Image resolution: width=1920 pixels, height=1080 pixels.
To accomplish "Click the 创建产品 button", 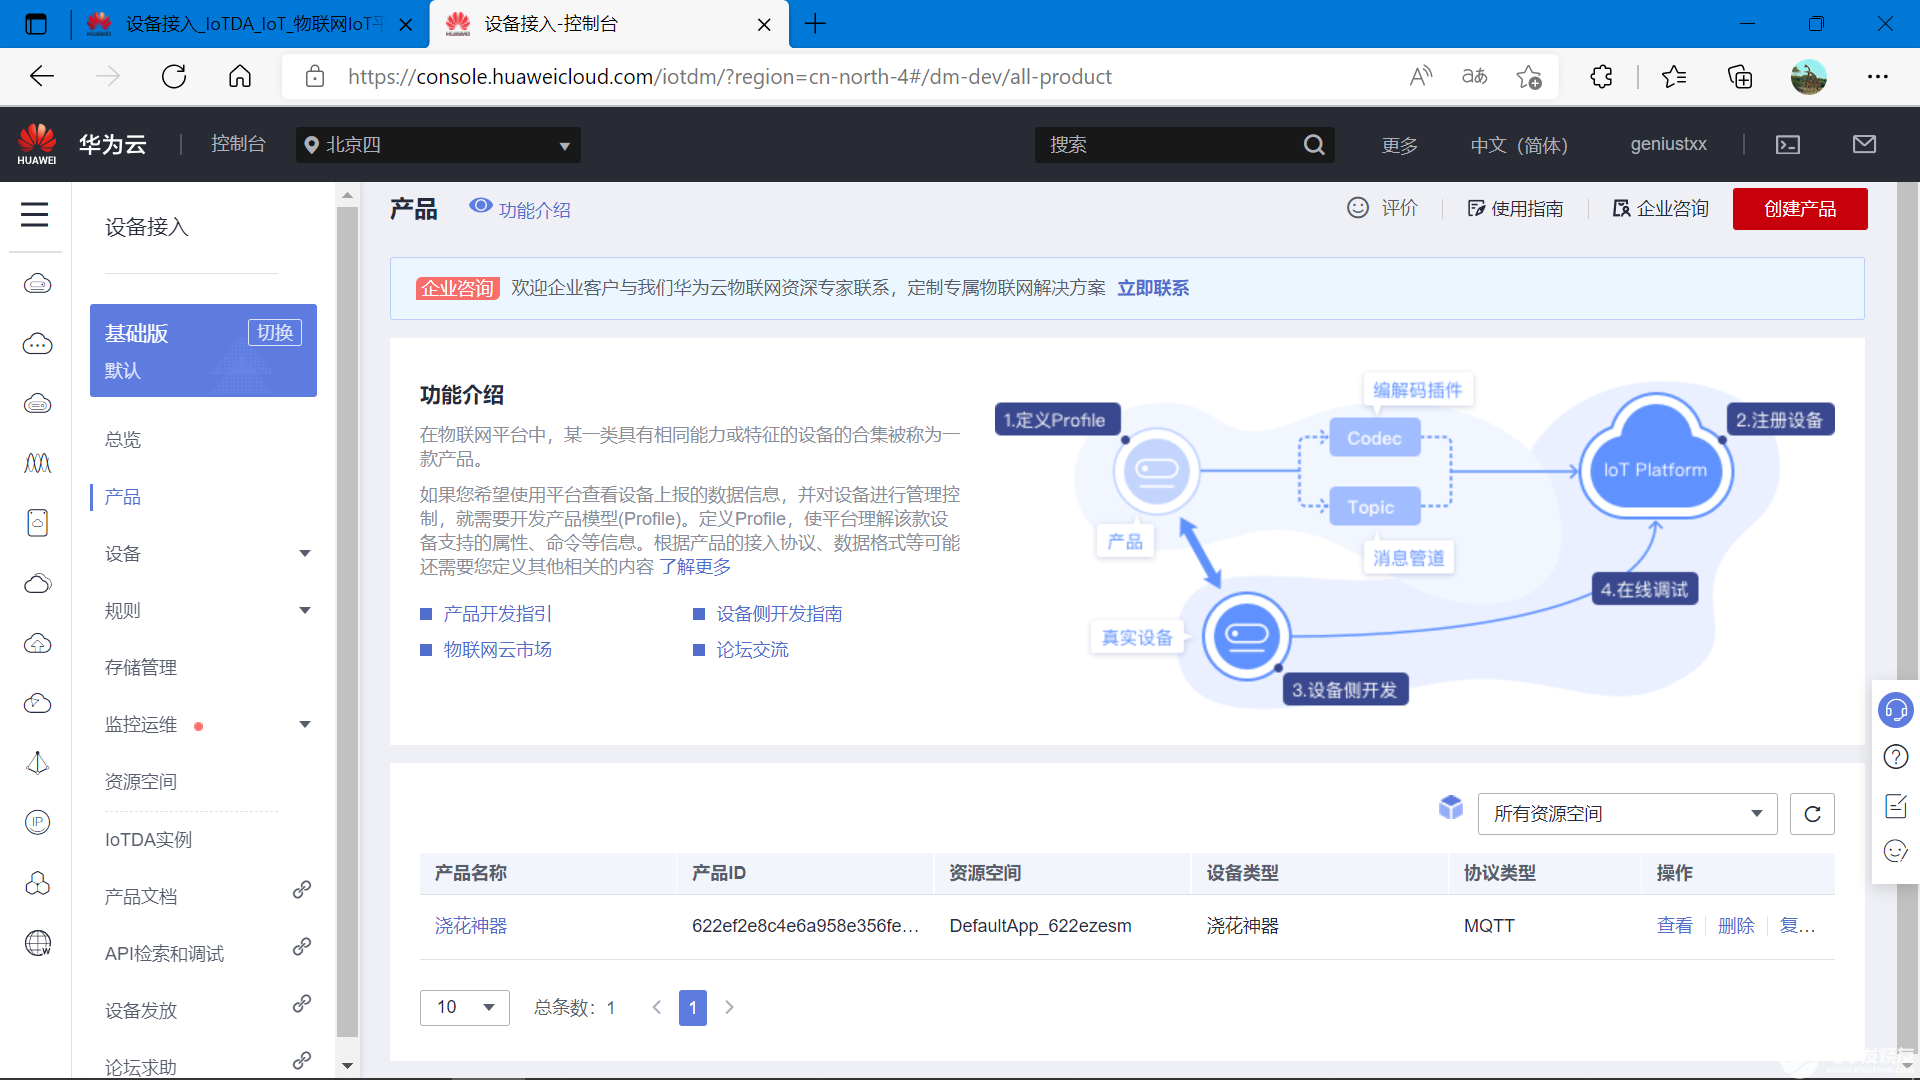I will [x=1800, y=209].
